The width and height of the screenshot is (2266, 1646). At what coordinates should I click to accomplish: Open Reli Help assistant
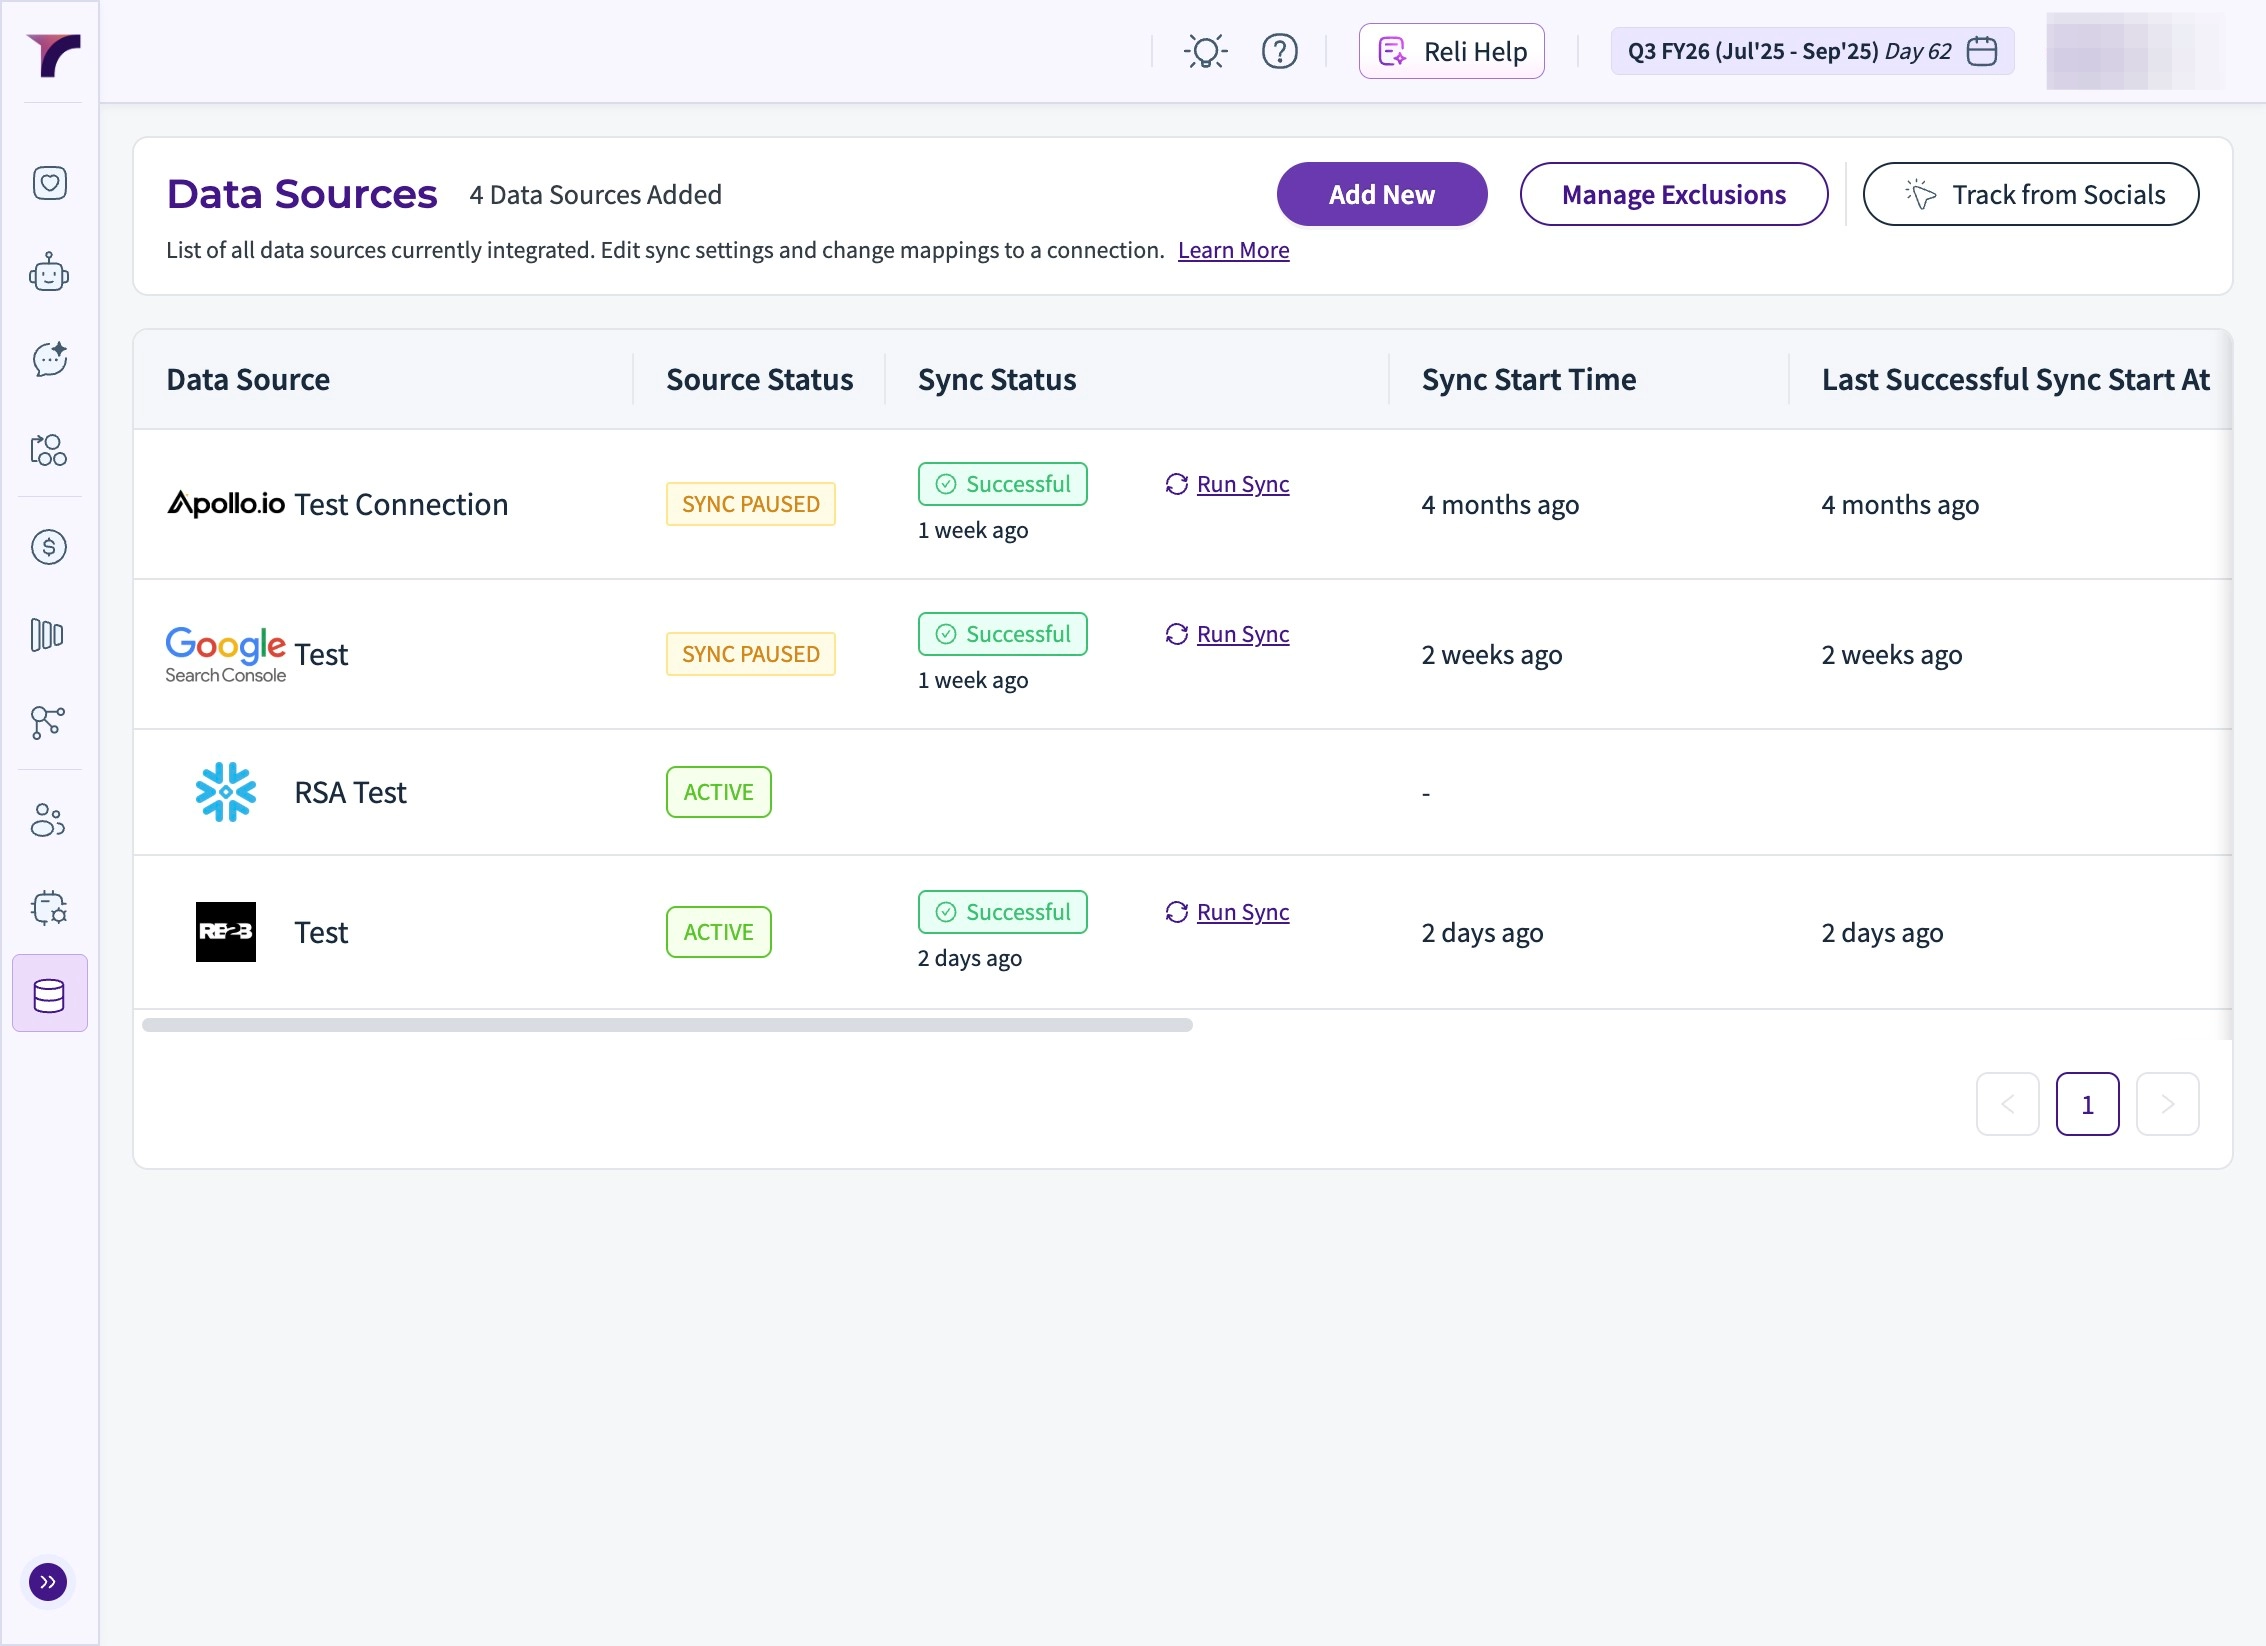point(1451,51)
